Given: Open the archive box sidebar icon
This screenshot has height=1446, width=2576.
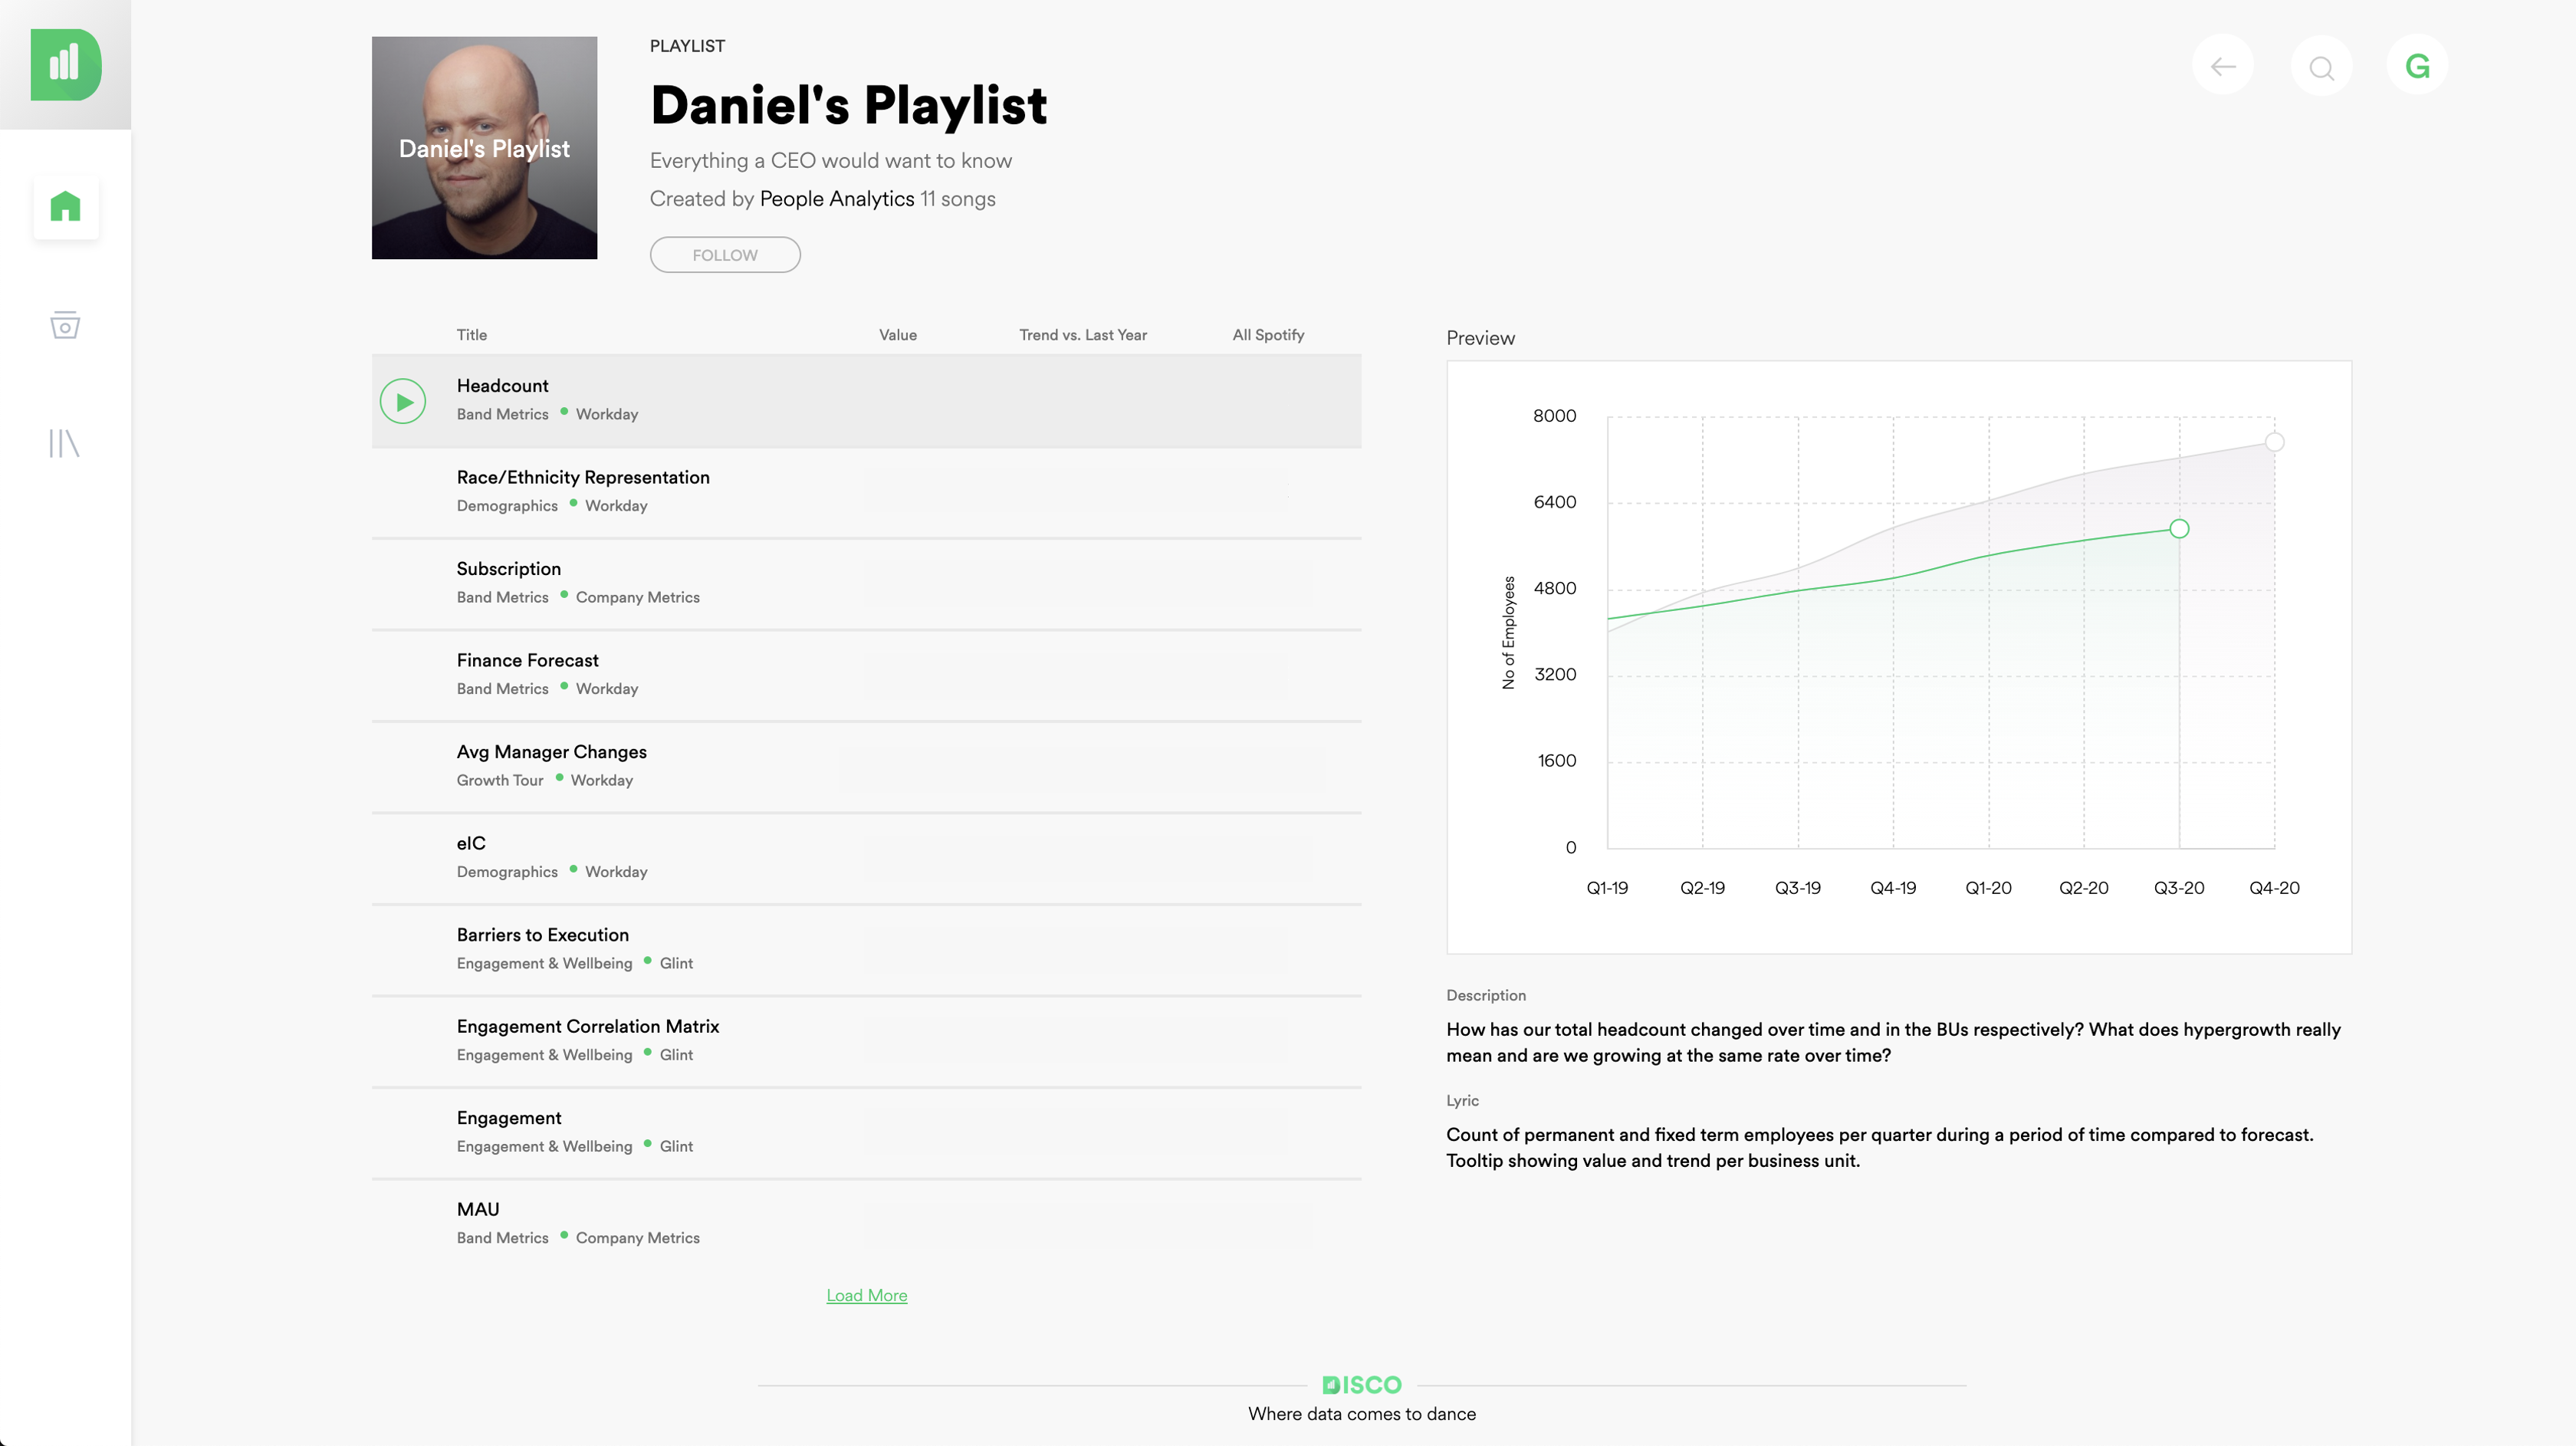Looking at the screenshot, I should click(65, 325).
